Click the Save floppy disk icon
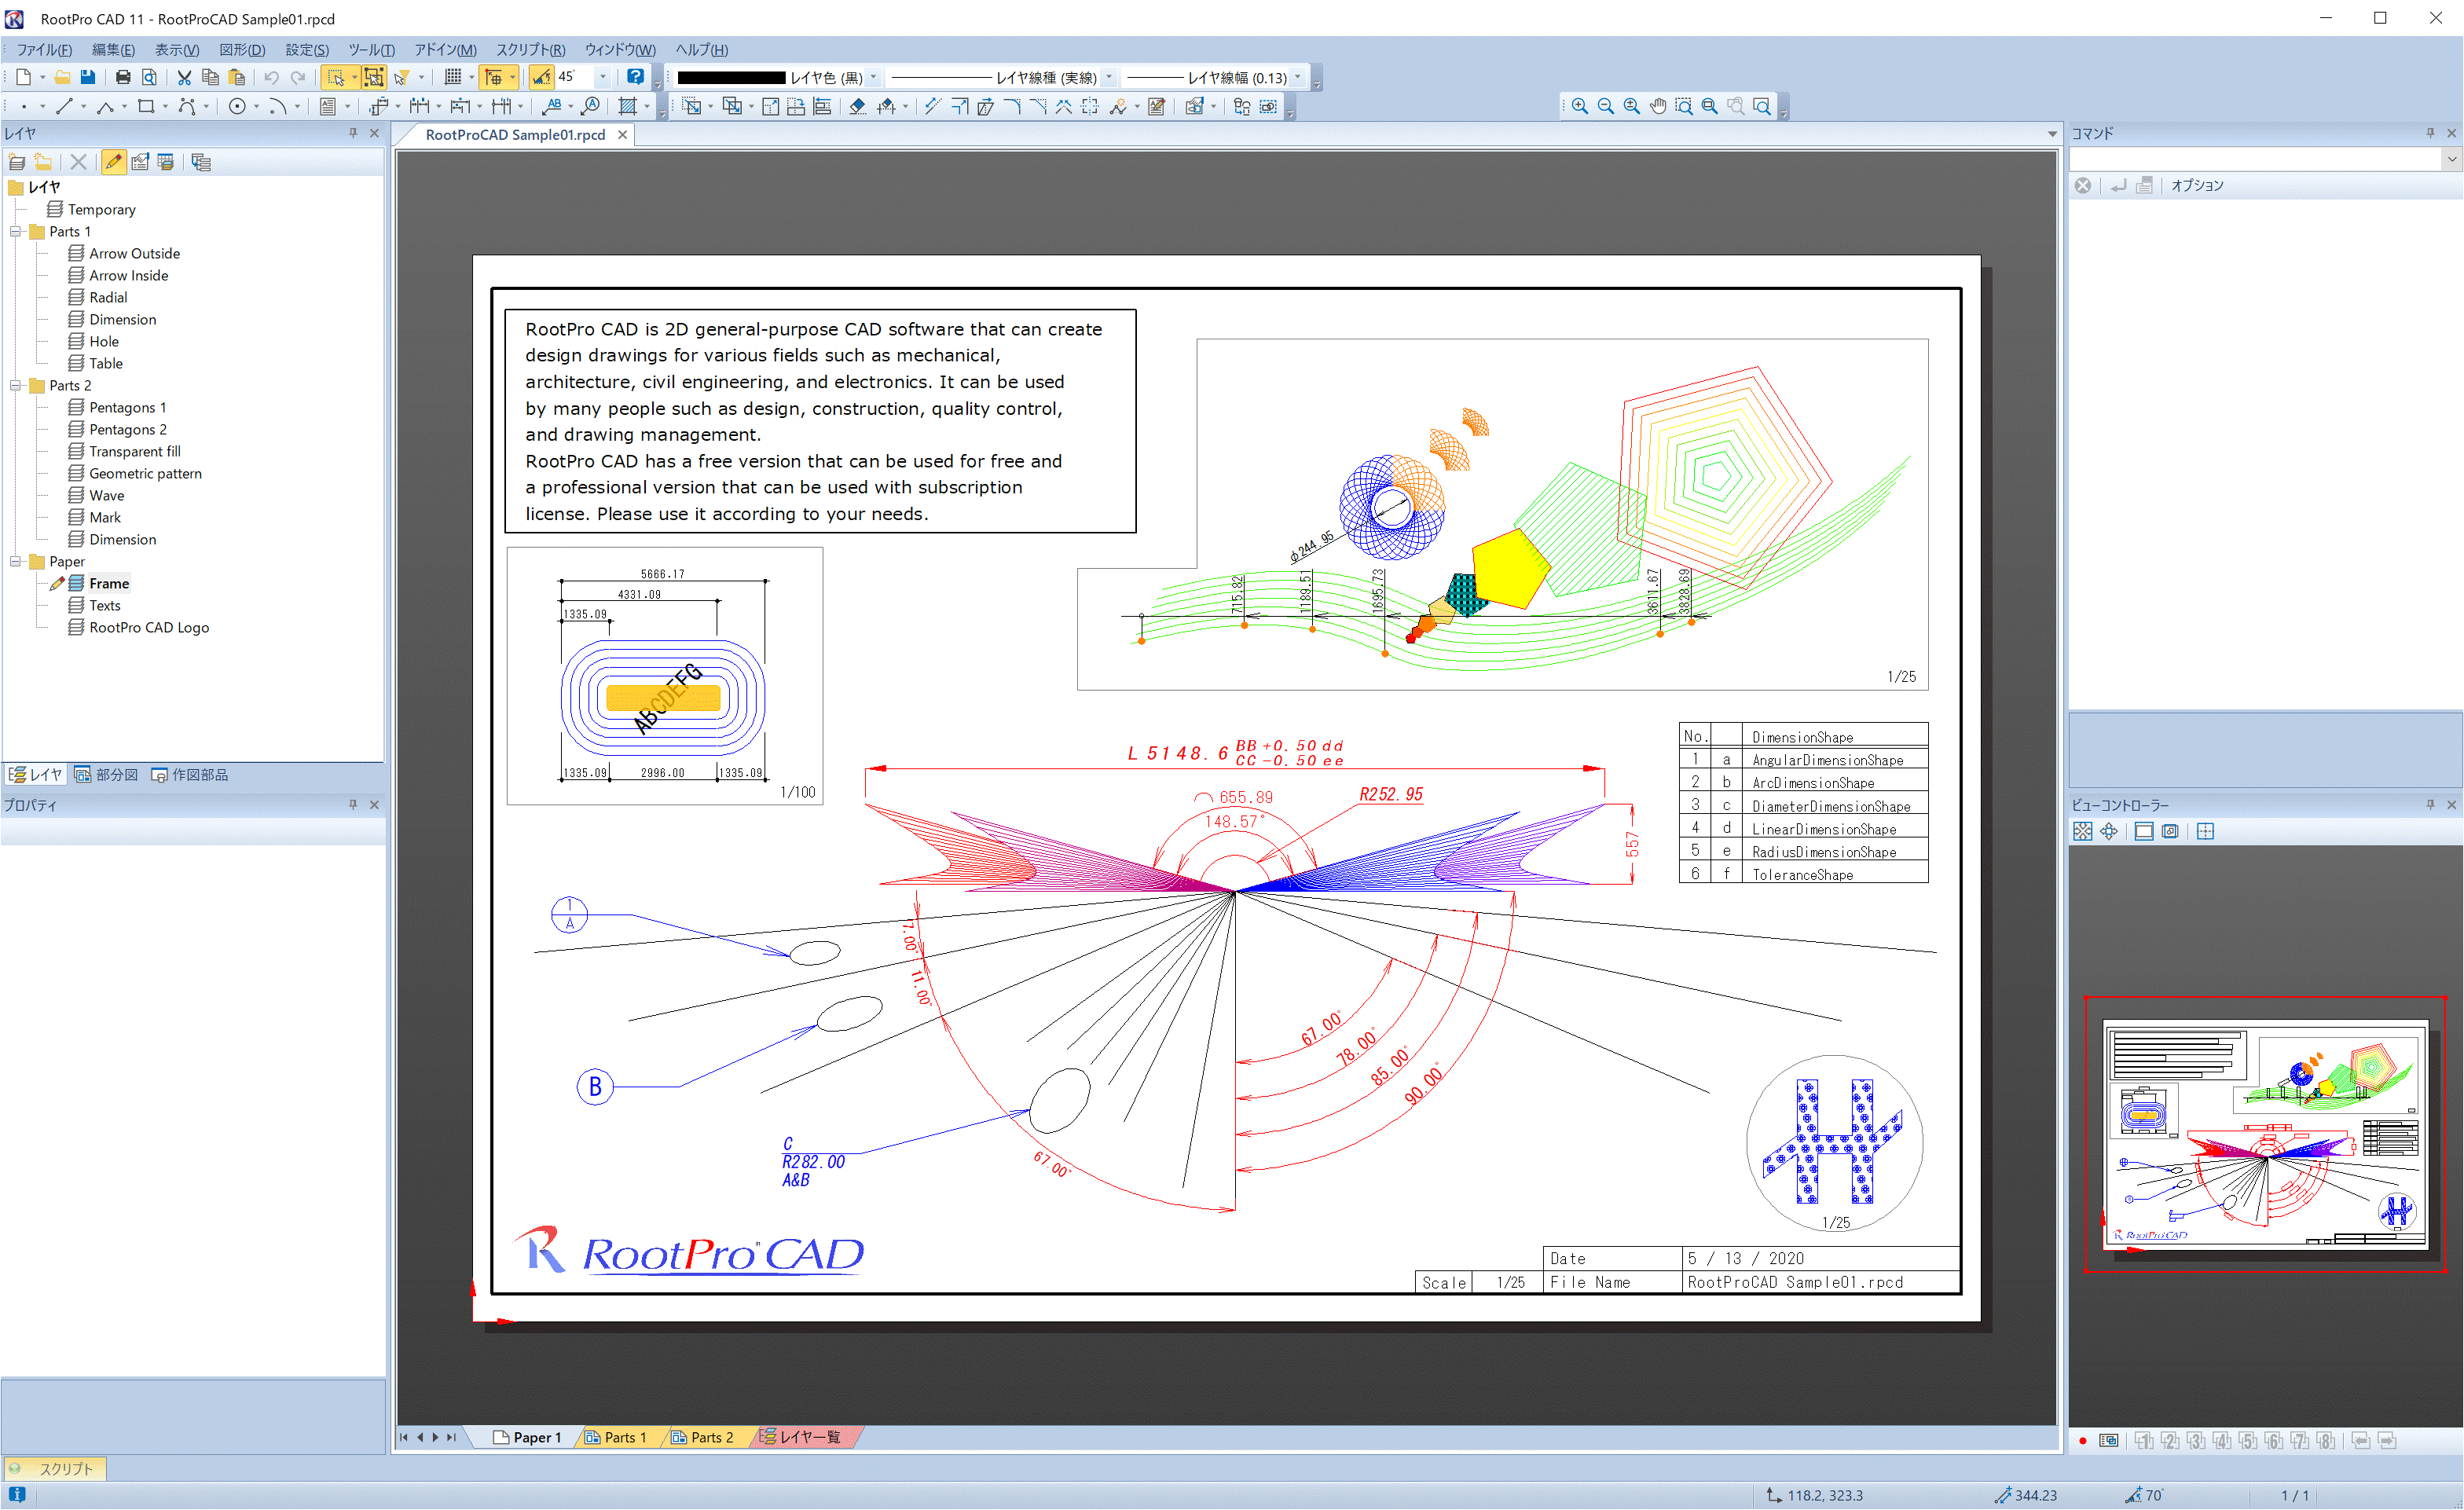2464x1510 pixels. click(x=88, y=77)
